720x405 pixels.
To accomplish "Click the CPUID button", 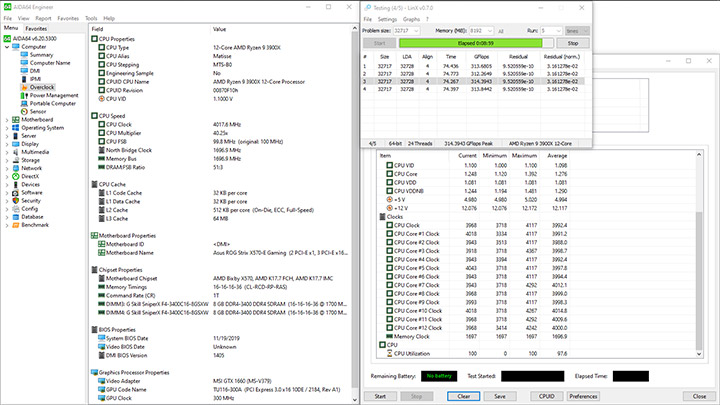I will [546, 396].
